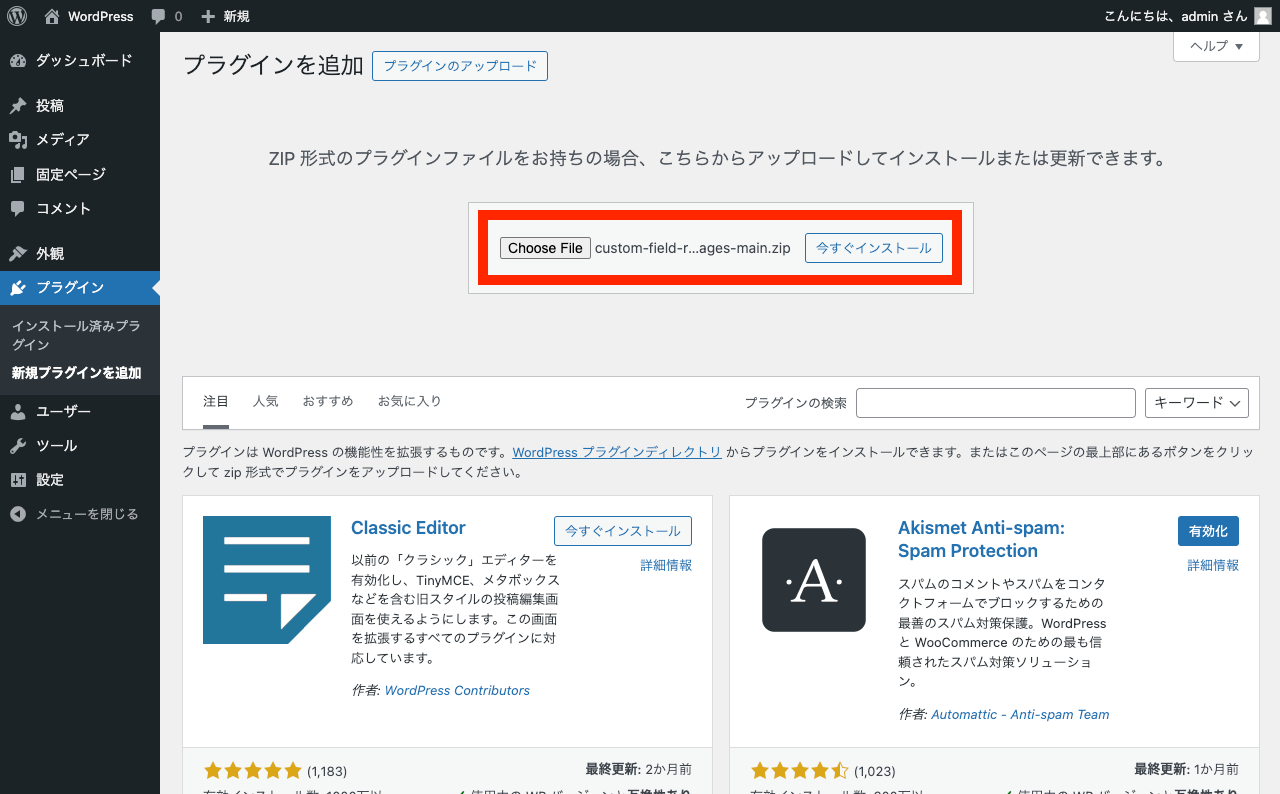Image resolution: width=1280 pixels, height=794 pixels.
Task: Open the 固定ページ menu label
Action: (x=71, y=175)
